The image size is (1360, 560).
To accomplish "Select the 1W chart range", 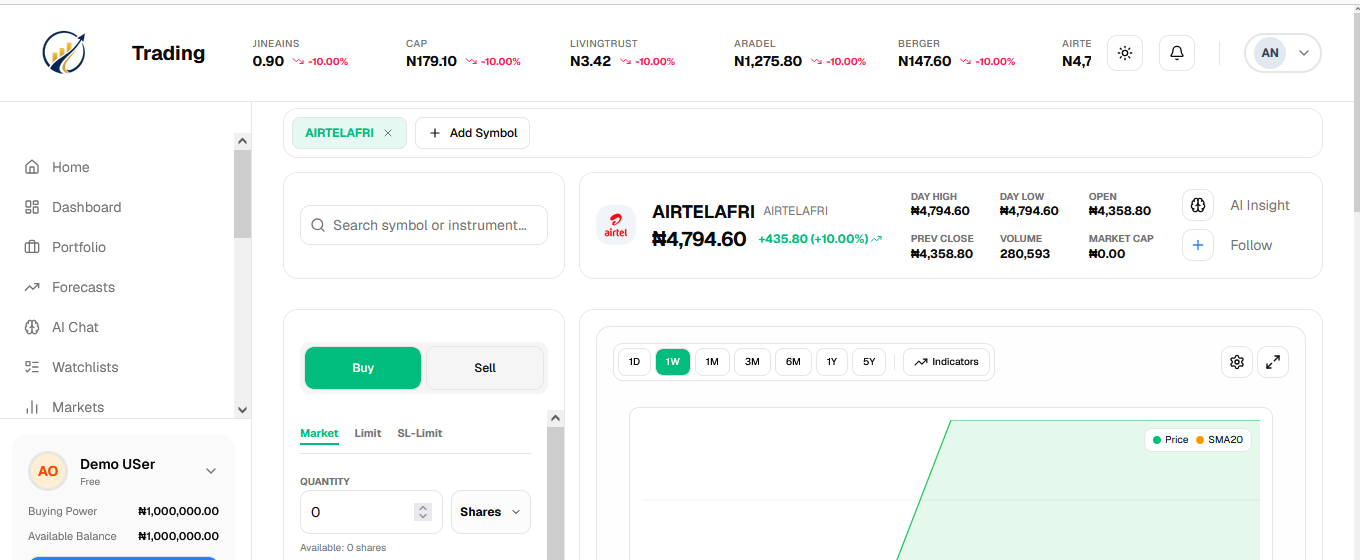I will (673, 362).
